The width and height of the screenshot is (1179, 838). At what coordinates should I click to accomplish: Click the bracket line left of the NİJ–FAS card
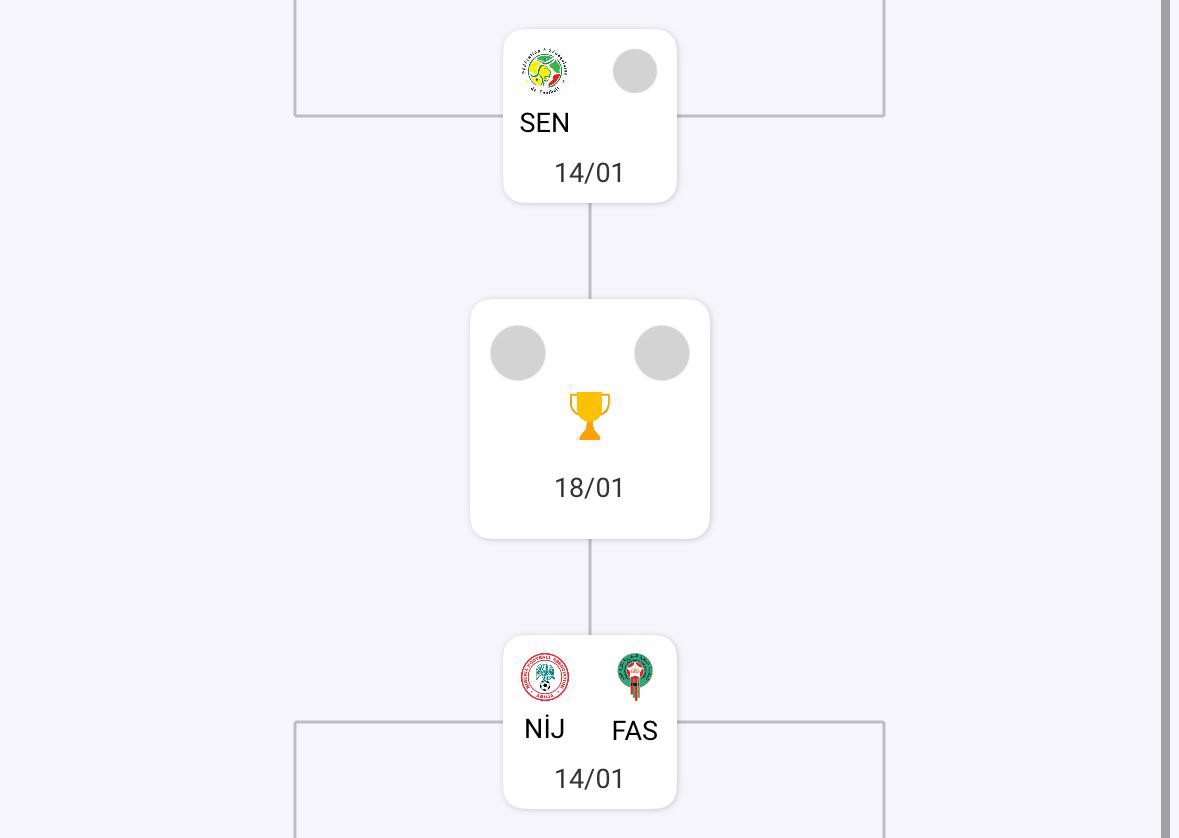400,722
